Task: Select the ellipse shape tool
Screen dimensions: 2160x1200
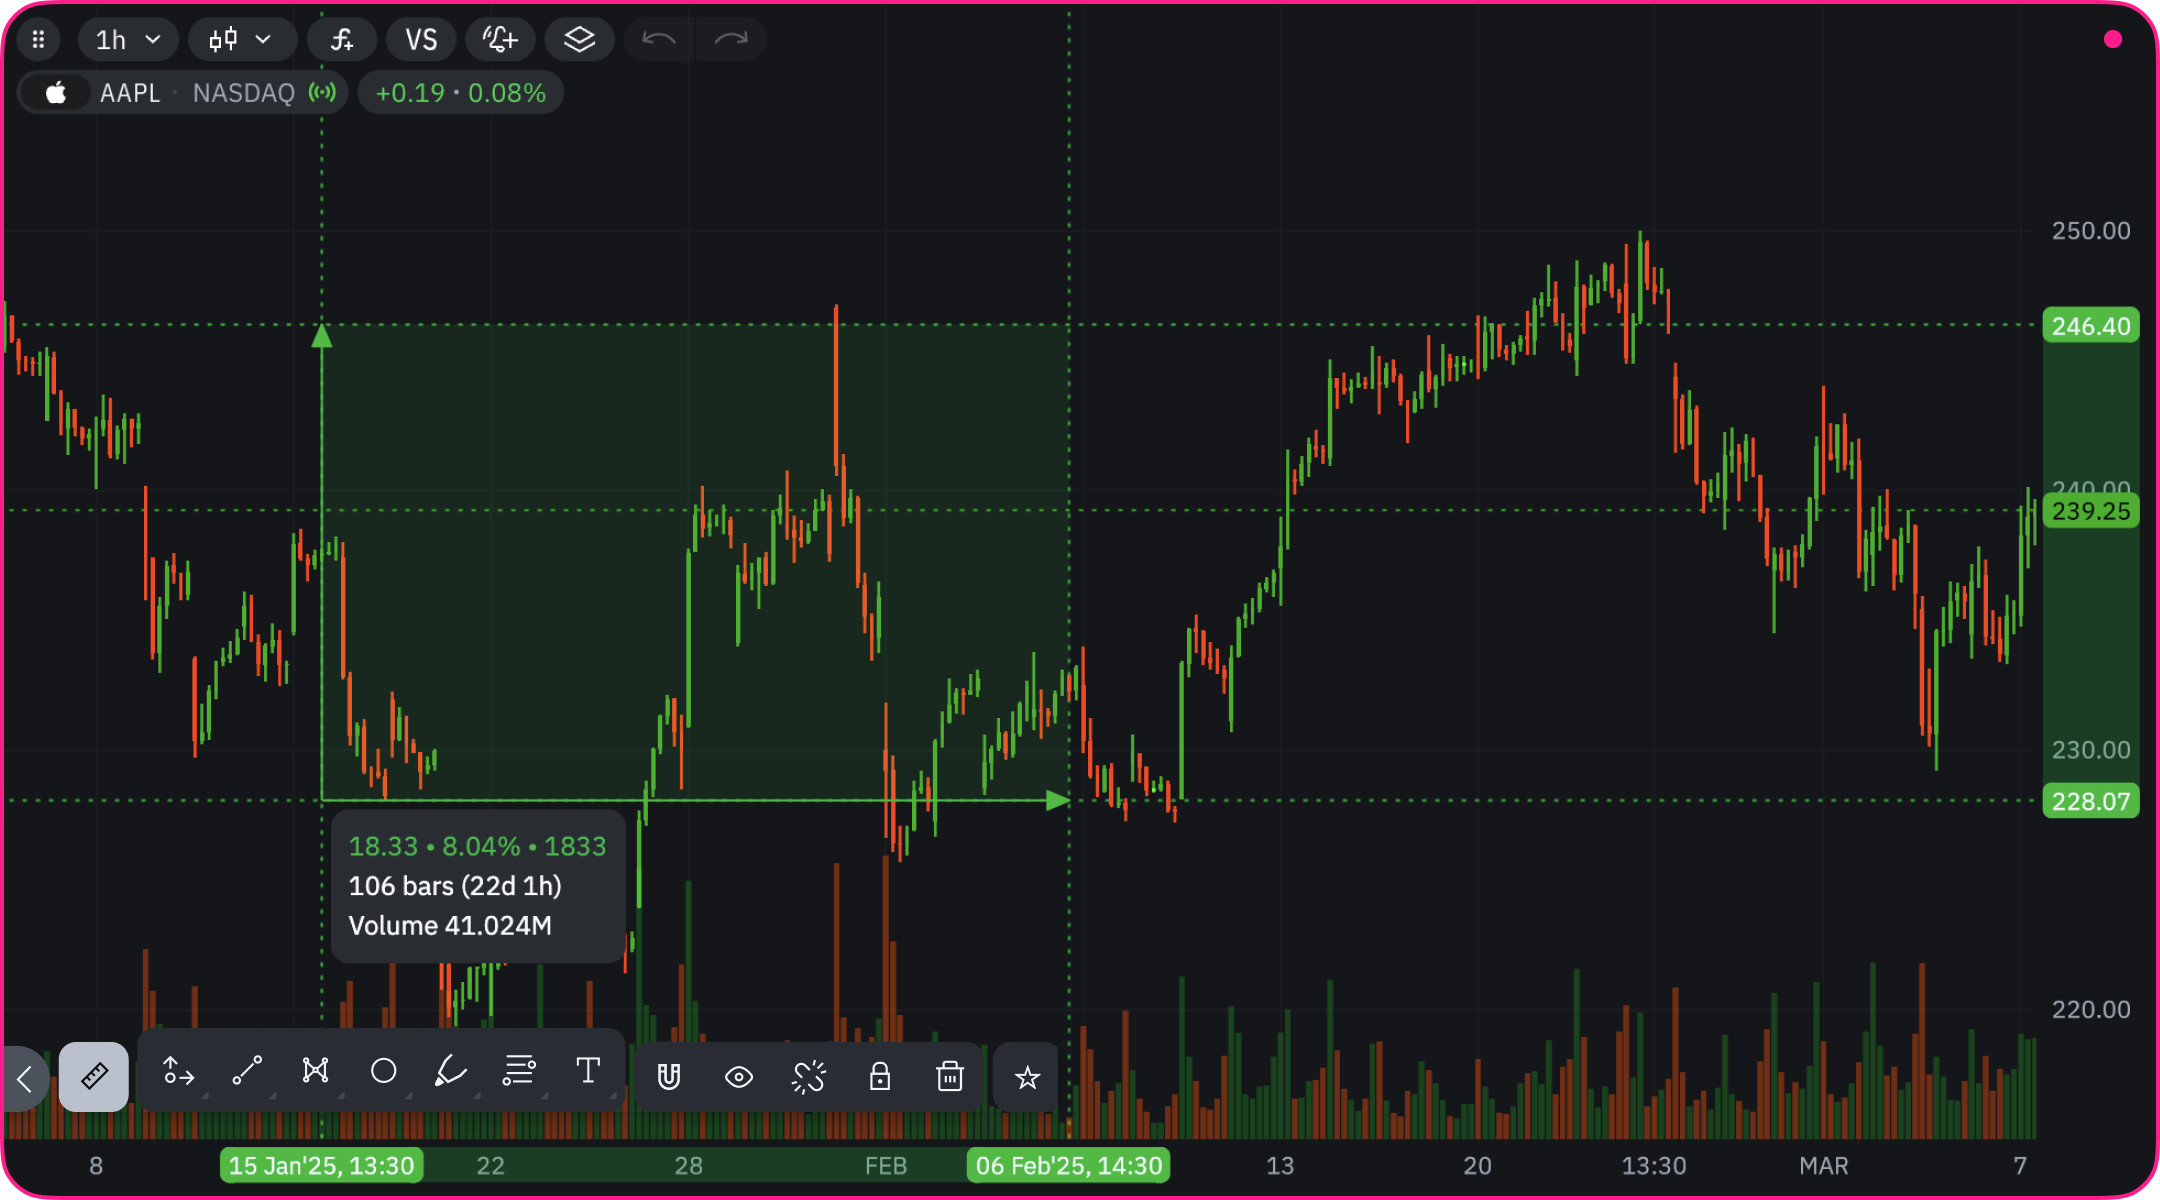Action: coord(383,1071)
